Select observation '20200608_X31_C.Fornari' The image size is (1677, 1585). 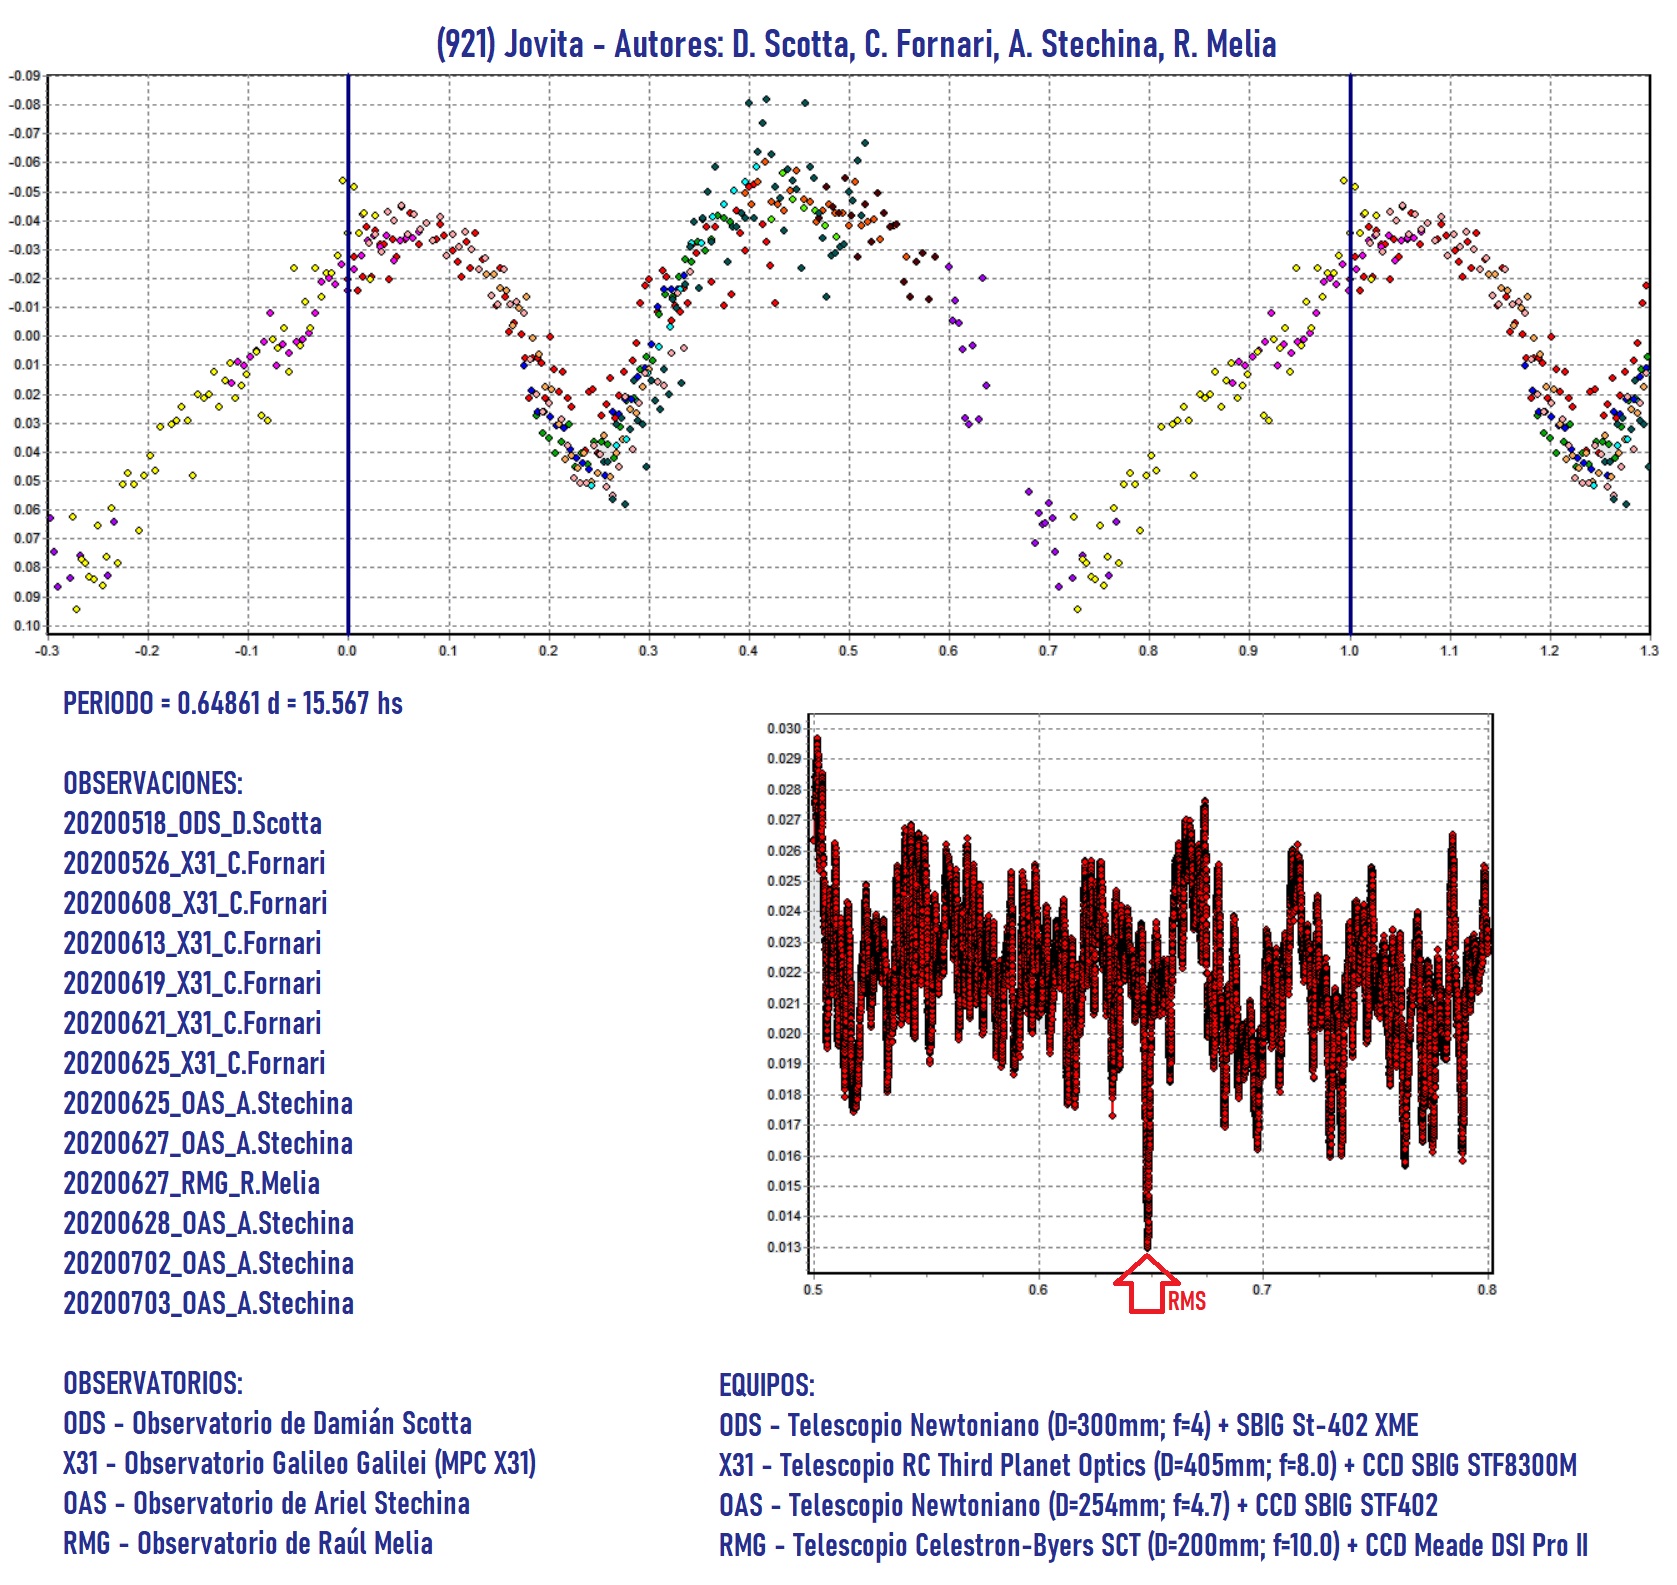pyautogui.click(x=195, y=903)
